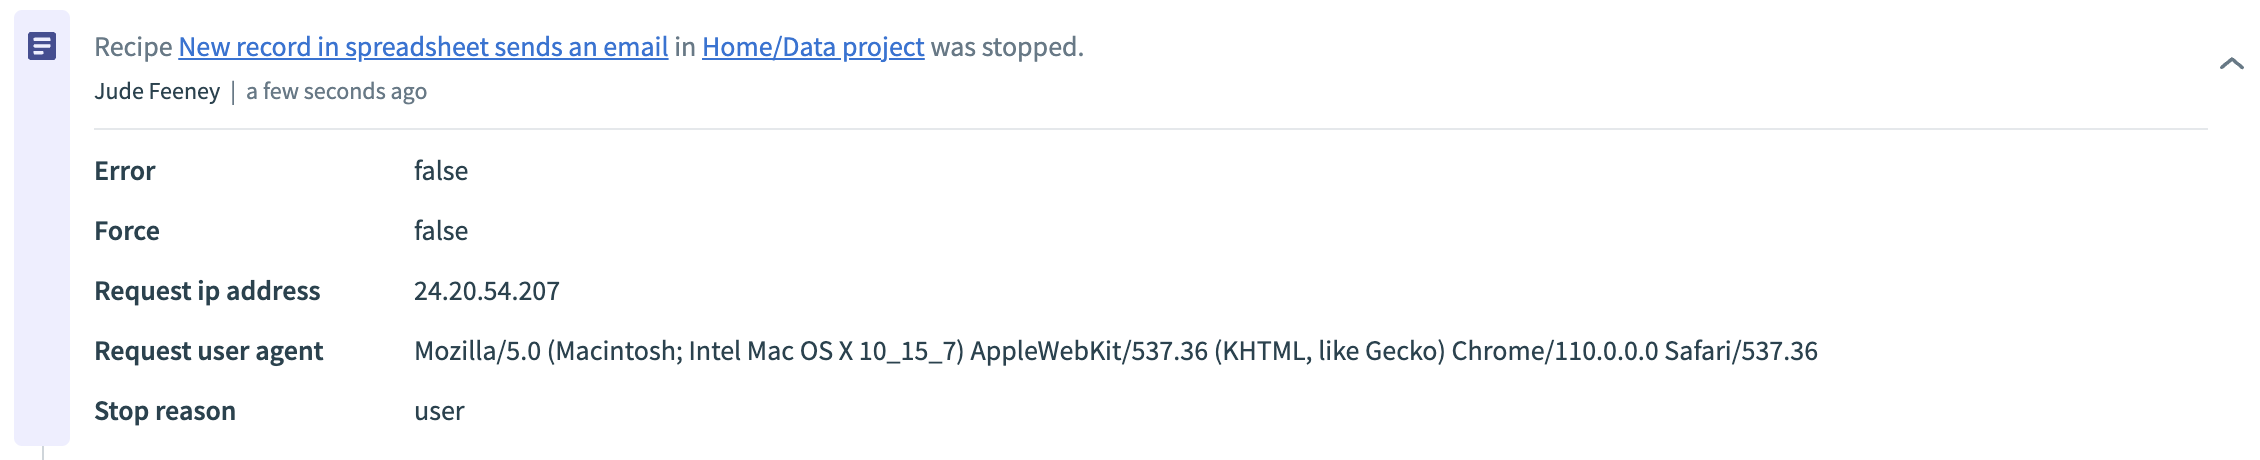Viewport: 2260px width, 460px height.
Task: Click the Mozilla/5.0 user agent string
Action: [1115, 351]
